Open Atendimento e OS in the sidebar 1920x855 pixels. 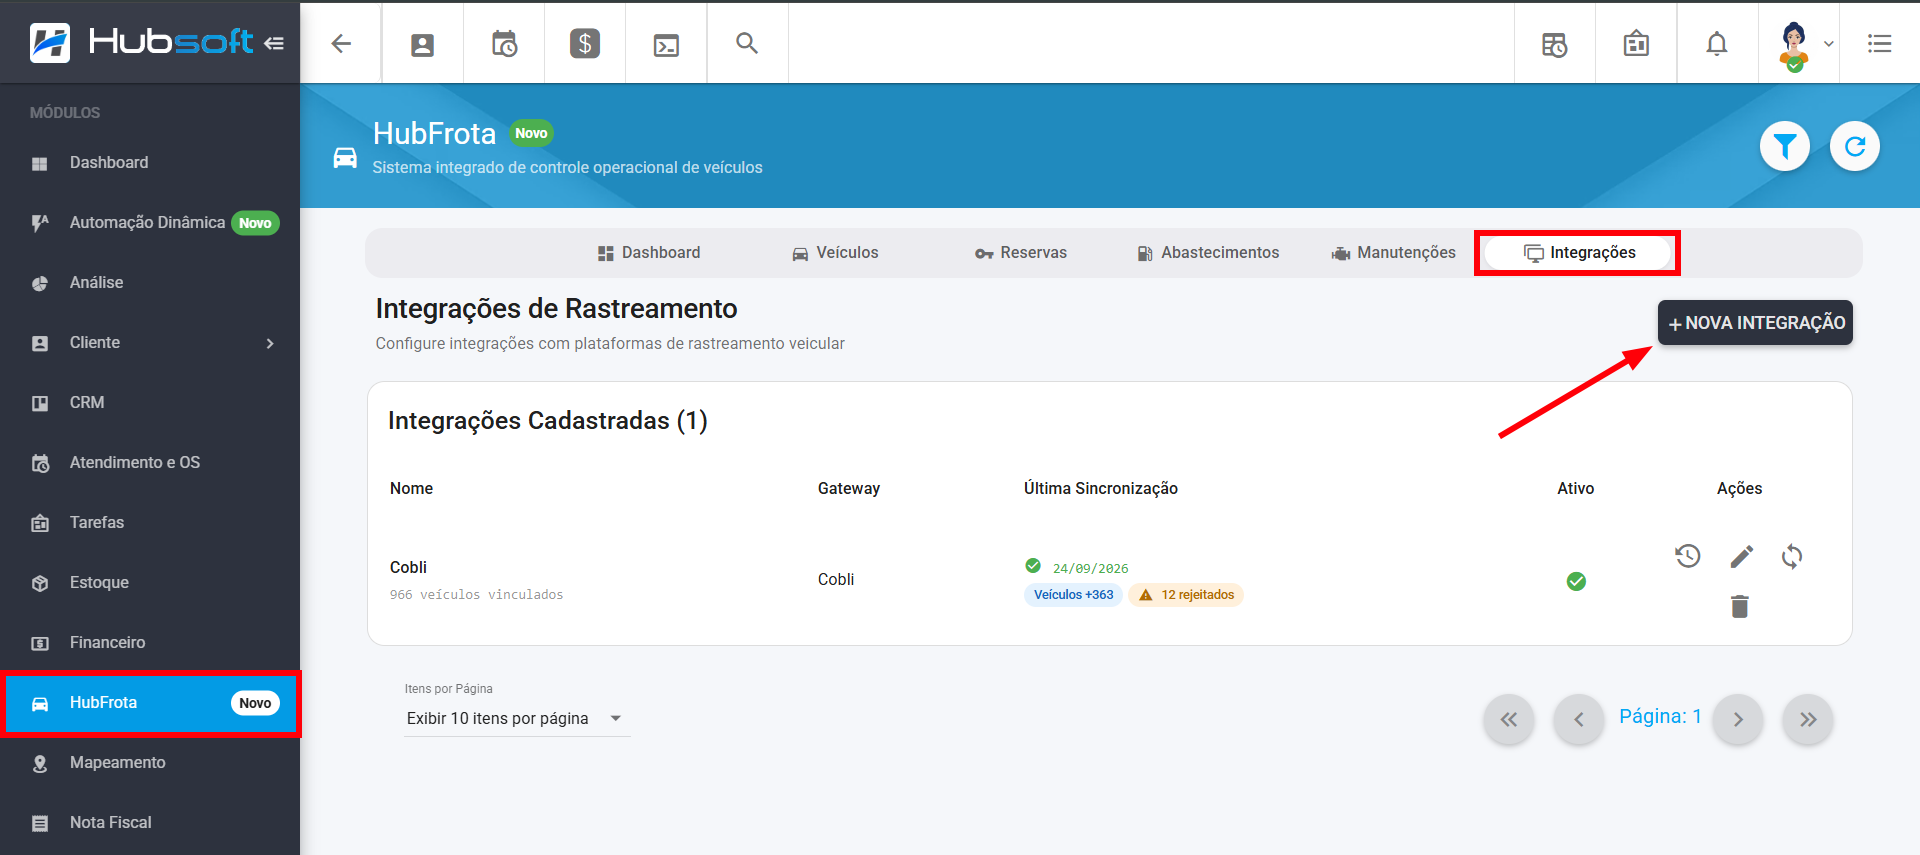click(x=150, y=463)
